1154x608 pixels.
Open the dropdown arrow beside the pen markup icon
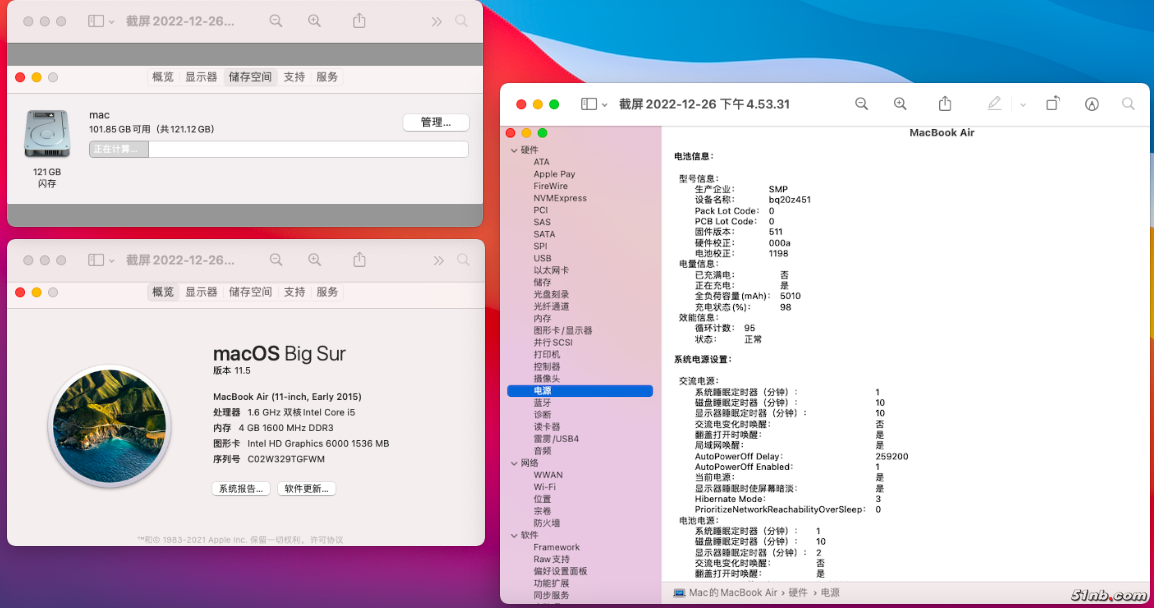pyautogui.click(x=1023, y=104)
